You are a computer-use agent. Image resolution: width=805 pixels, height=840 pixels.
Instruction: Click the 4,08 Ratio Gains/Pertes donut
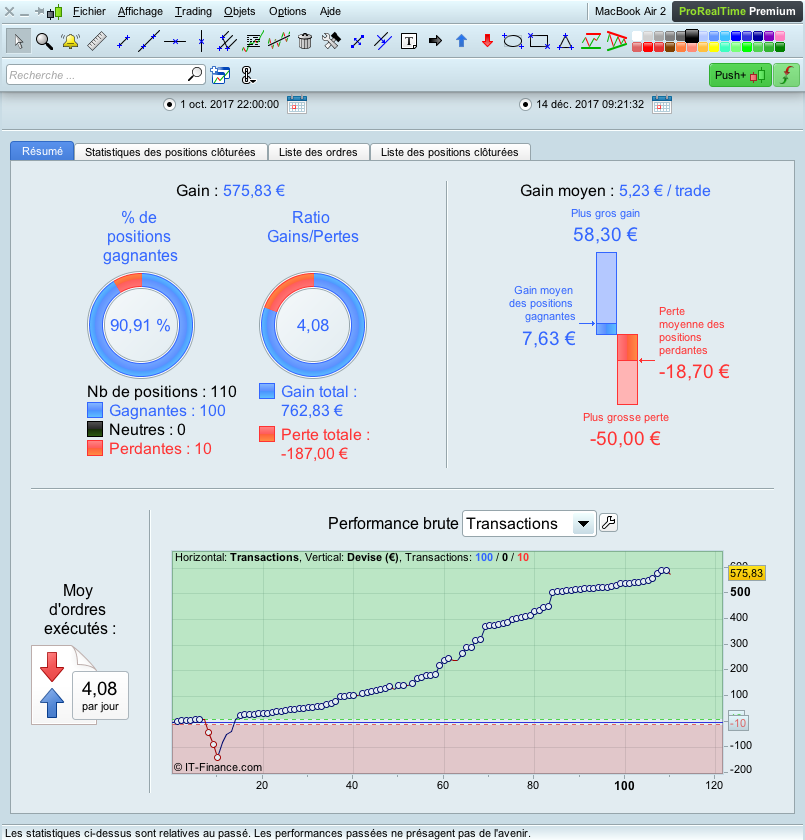[x=313, y=325]
